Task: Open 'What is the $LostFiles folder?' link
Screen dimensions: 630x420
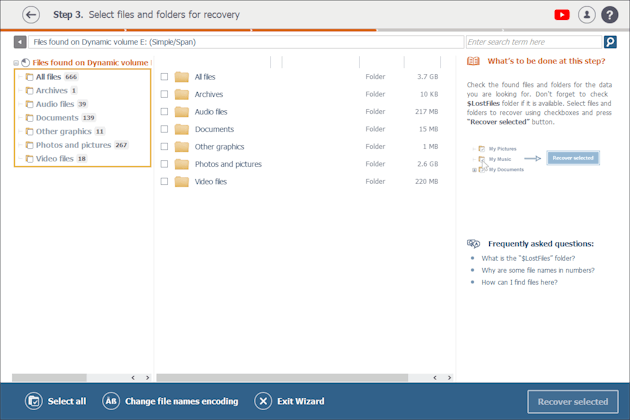Action: 528,258
